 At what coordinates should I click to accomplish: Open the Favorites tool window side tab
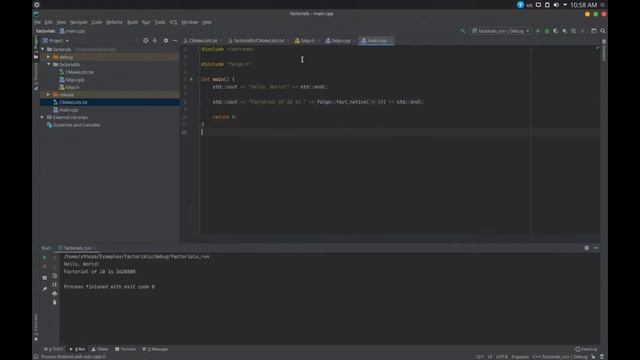(36, 327)
